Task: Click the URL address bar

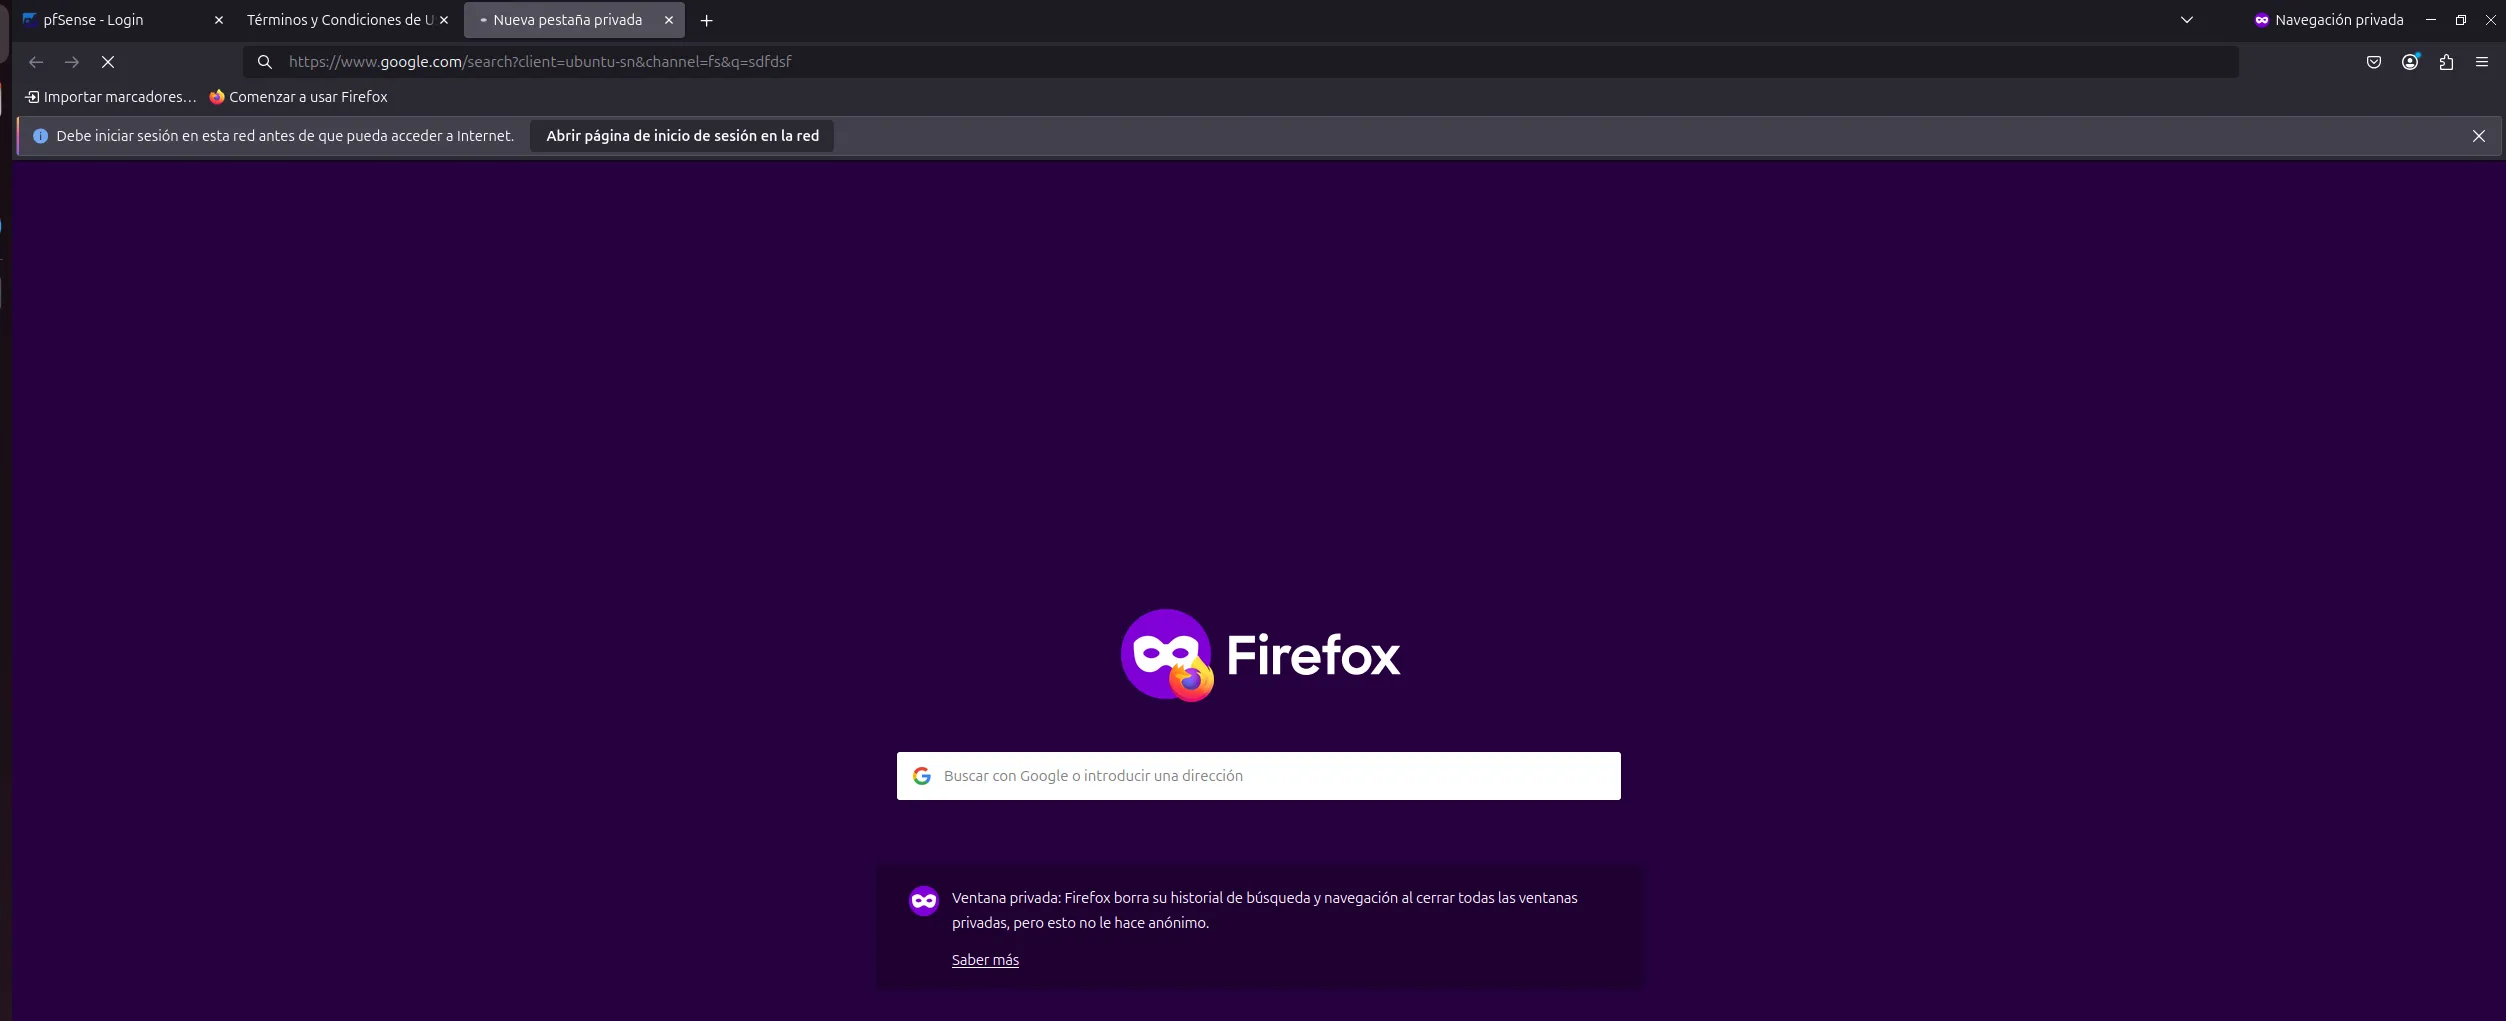Action: tap(1240, 62)
